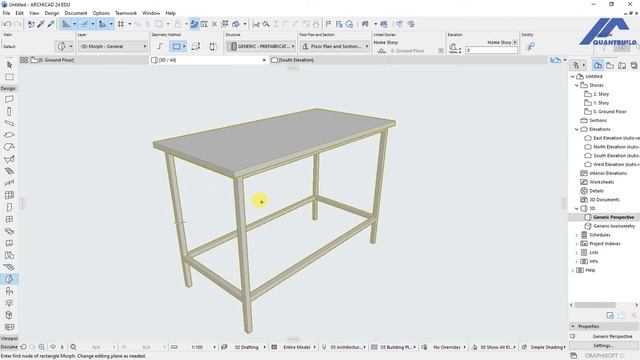
Task: Open the File menu
Action: pyautogui.click(x=6, y=13)
